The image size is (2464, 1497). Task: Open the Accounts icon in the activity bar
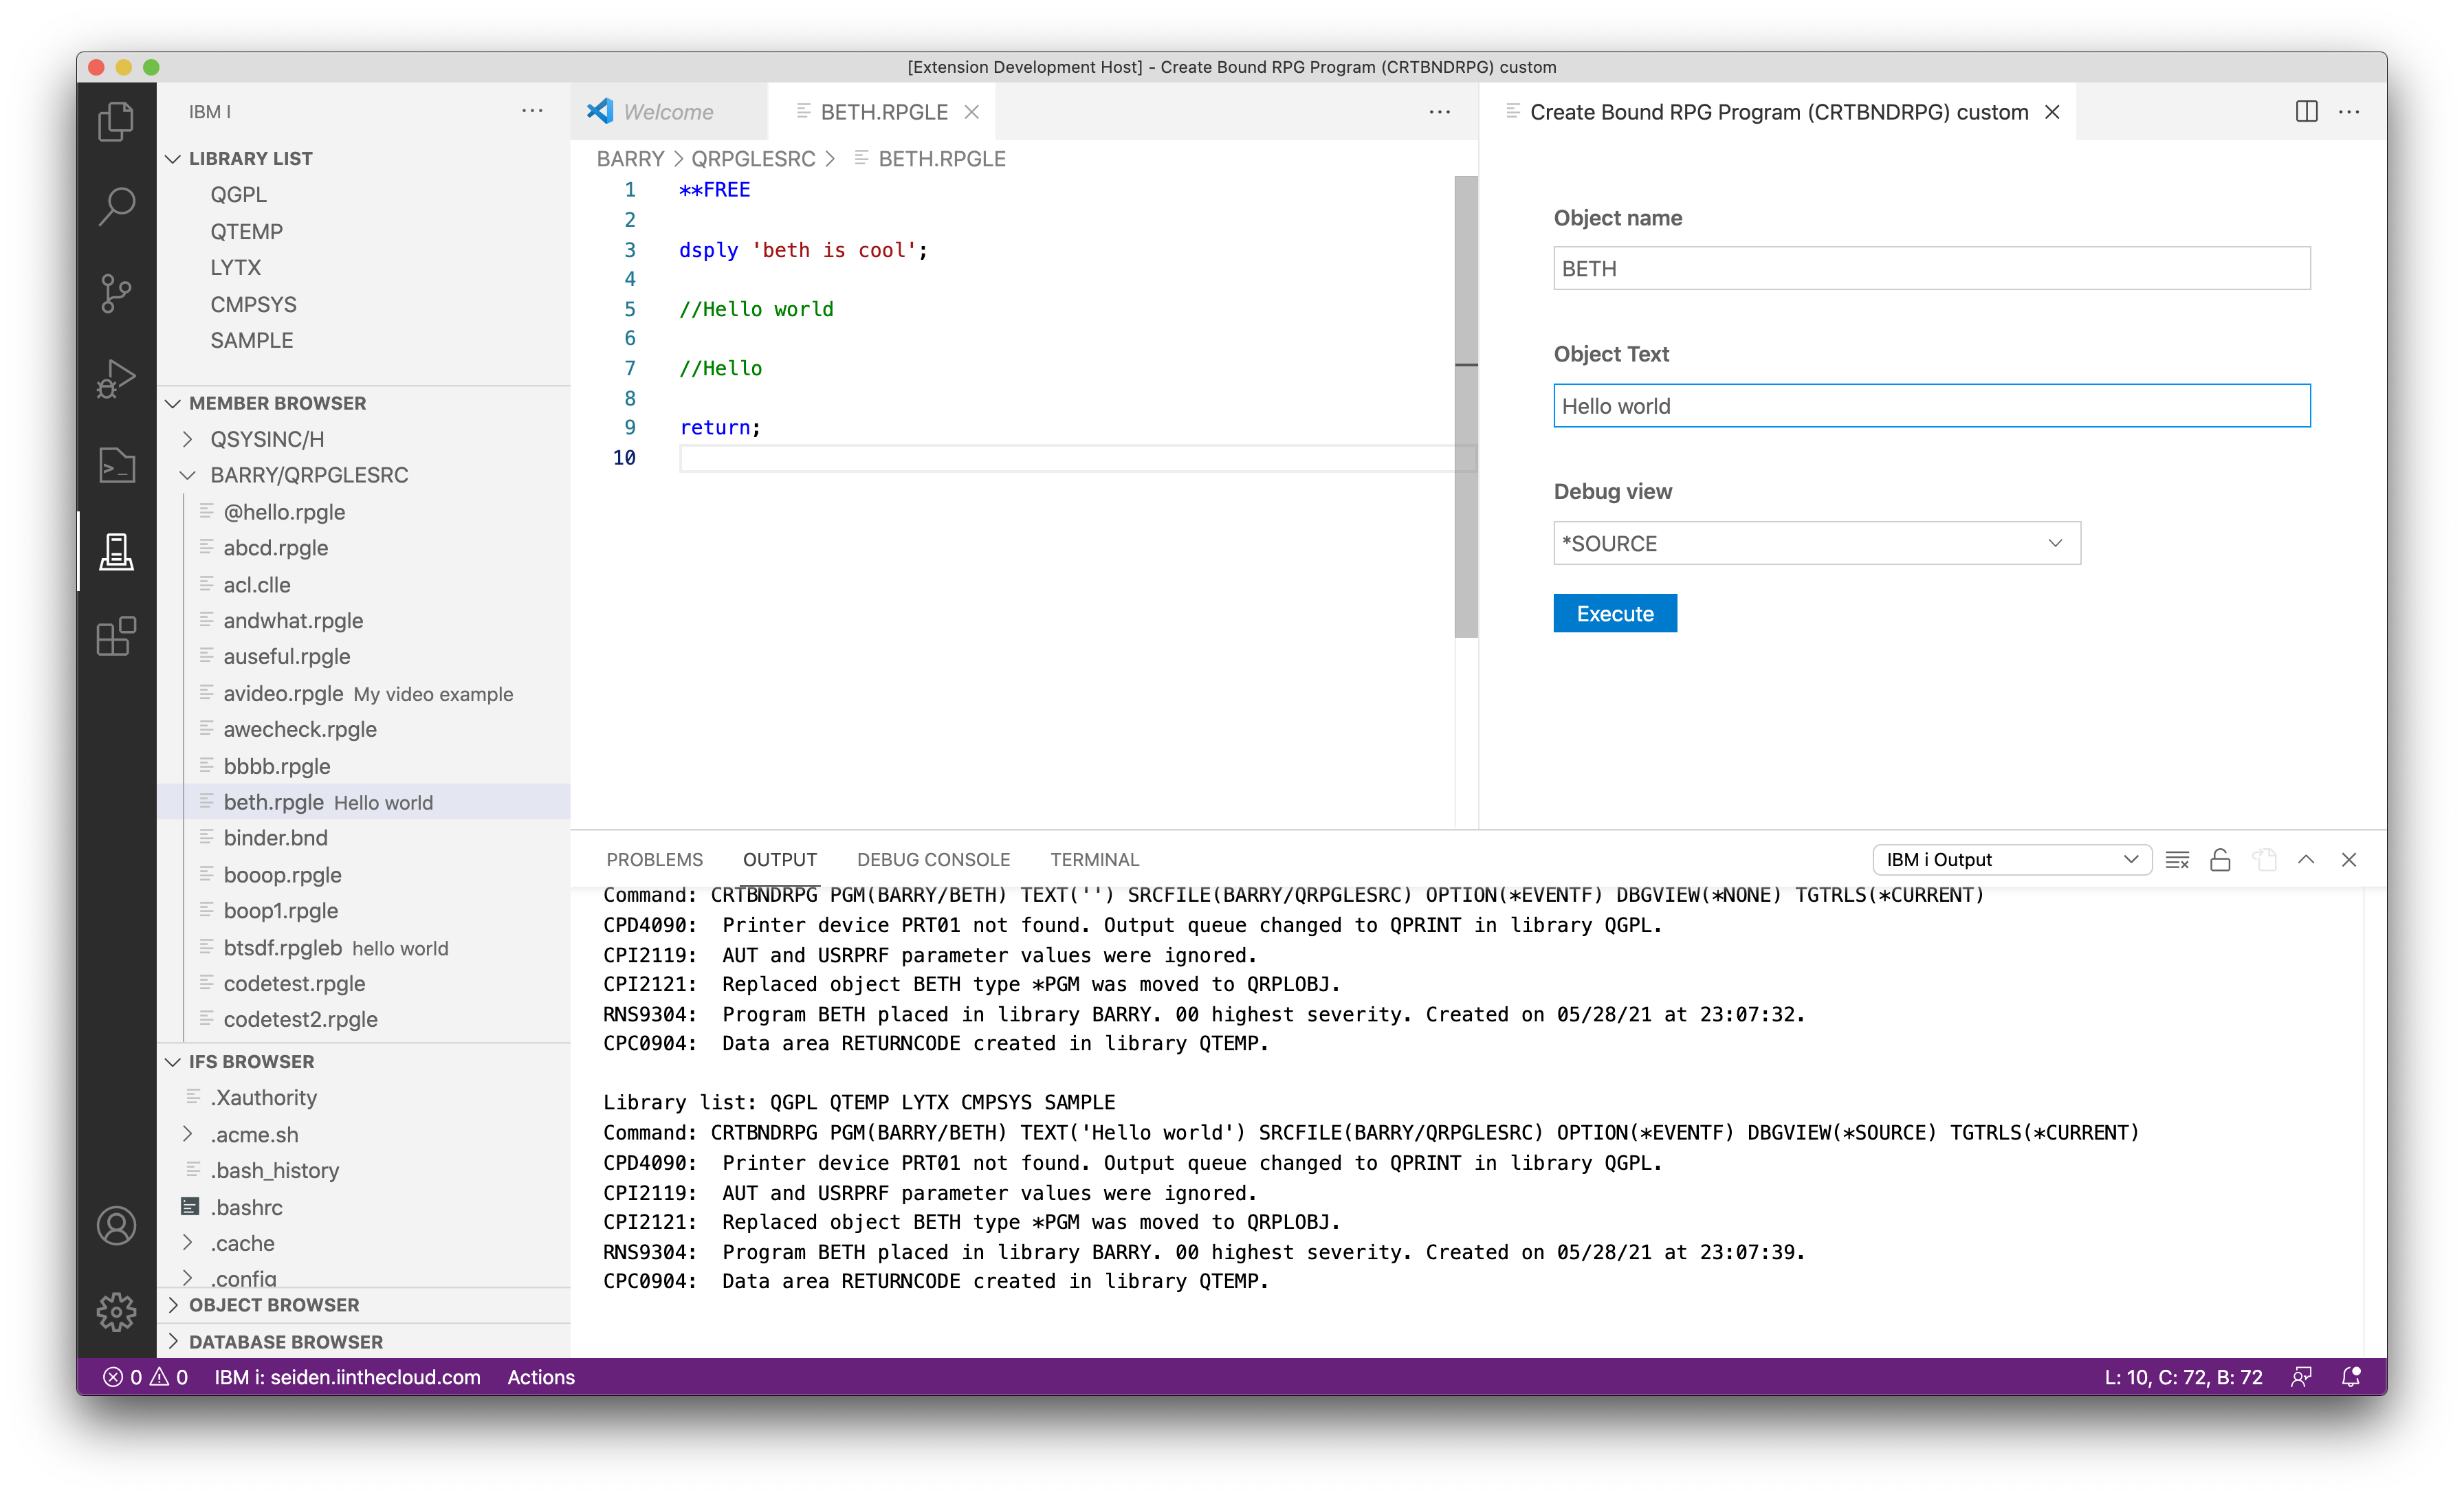(117, 1226)
